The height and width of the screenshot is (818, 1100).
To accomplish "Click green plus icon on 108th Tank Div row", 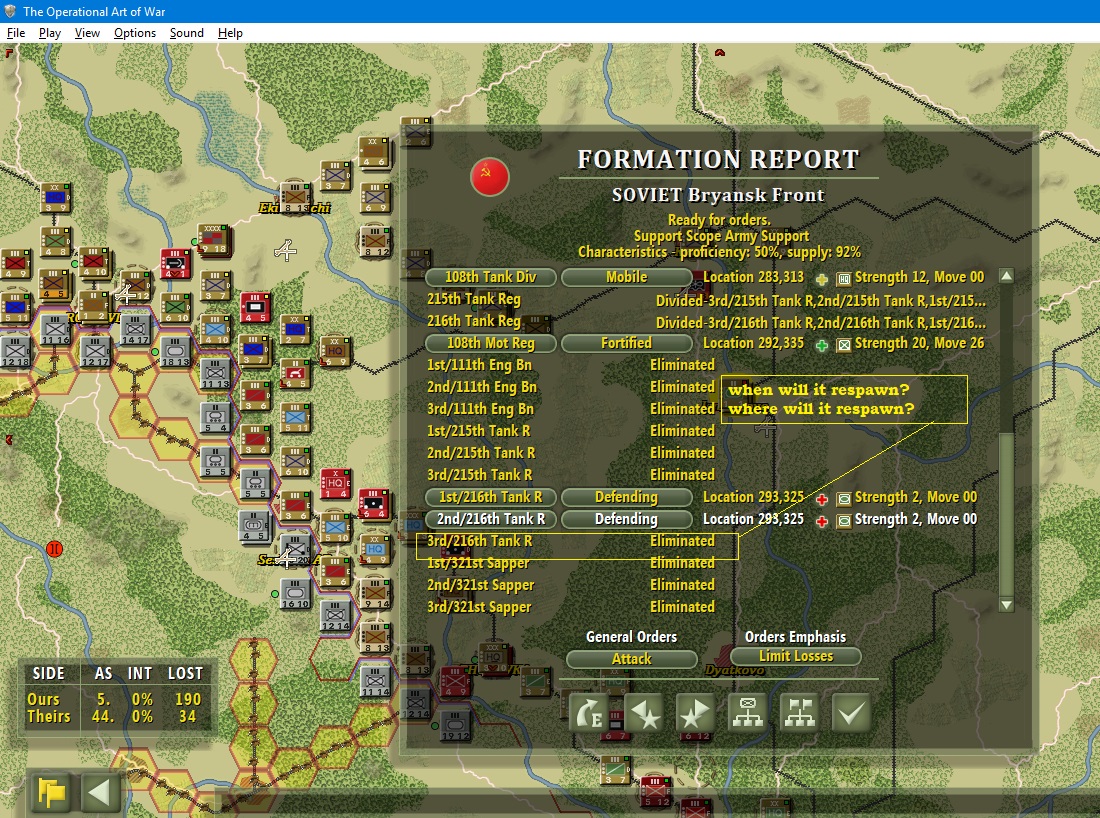I will pyautogui.click(x=821, y=279).
